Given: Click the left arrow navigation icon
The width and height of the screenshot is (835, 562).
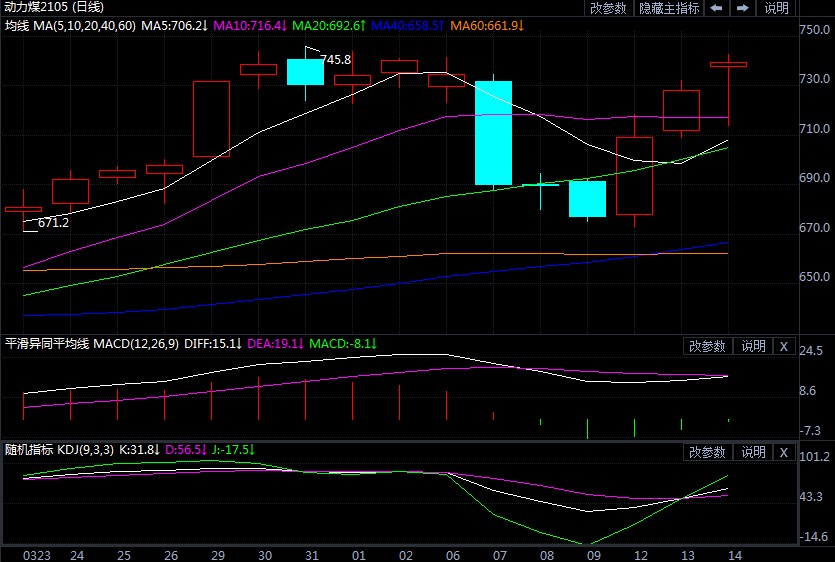Looking at the screenshot, I should point(716,8).
